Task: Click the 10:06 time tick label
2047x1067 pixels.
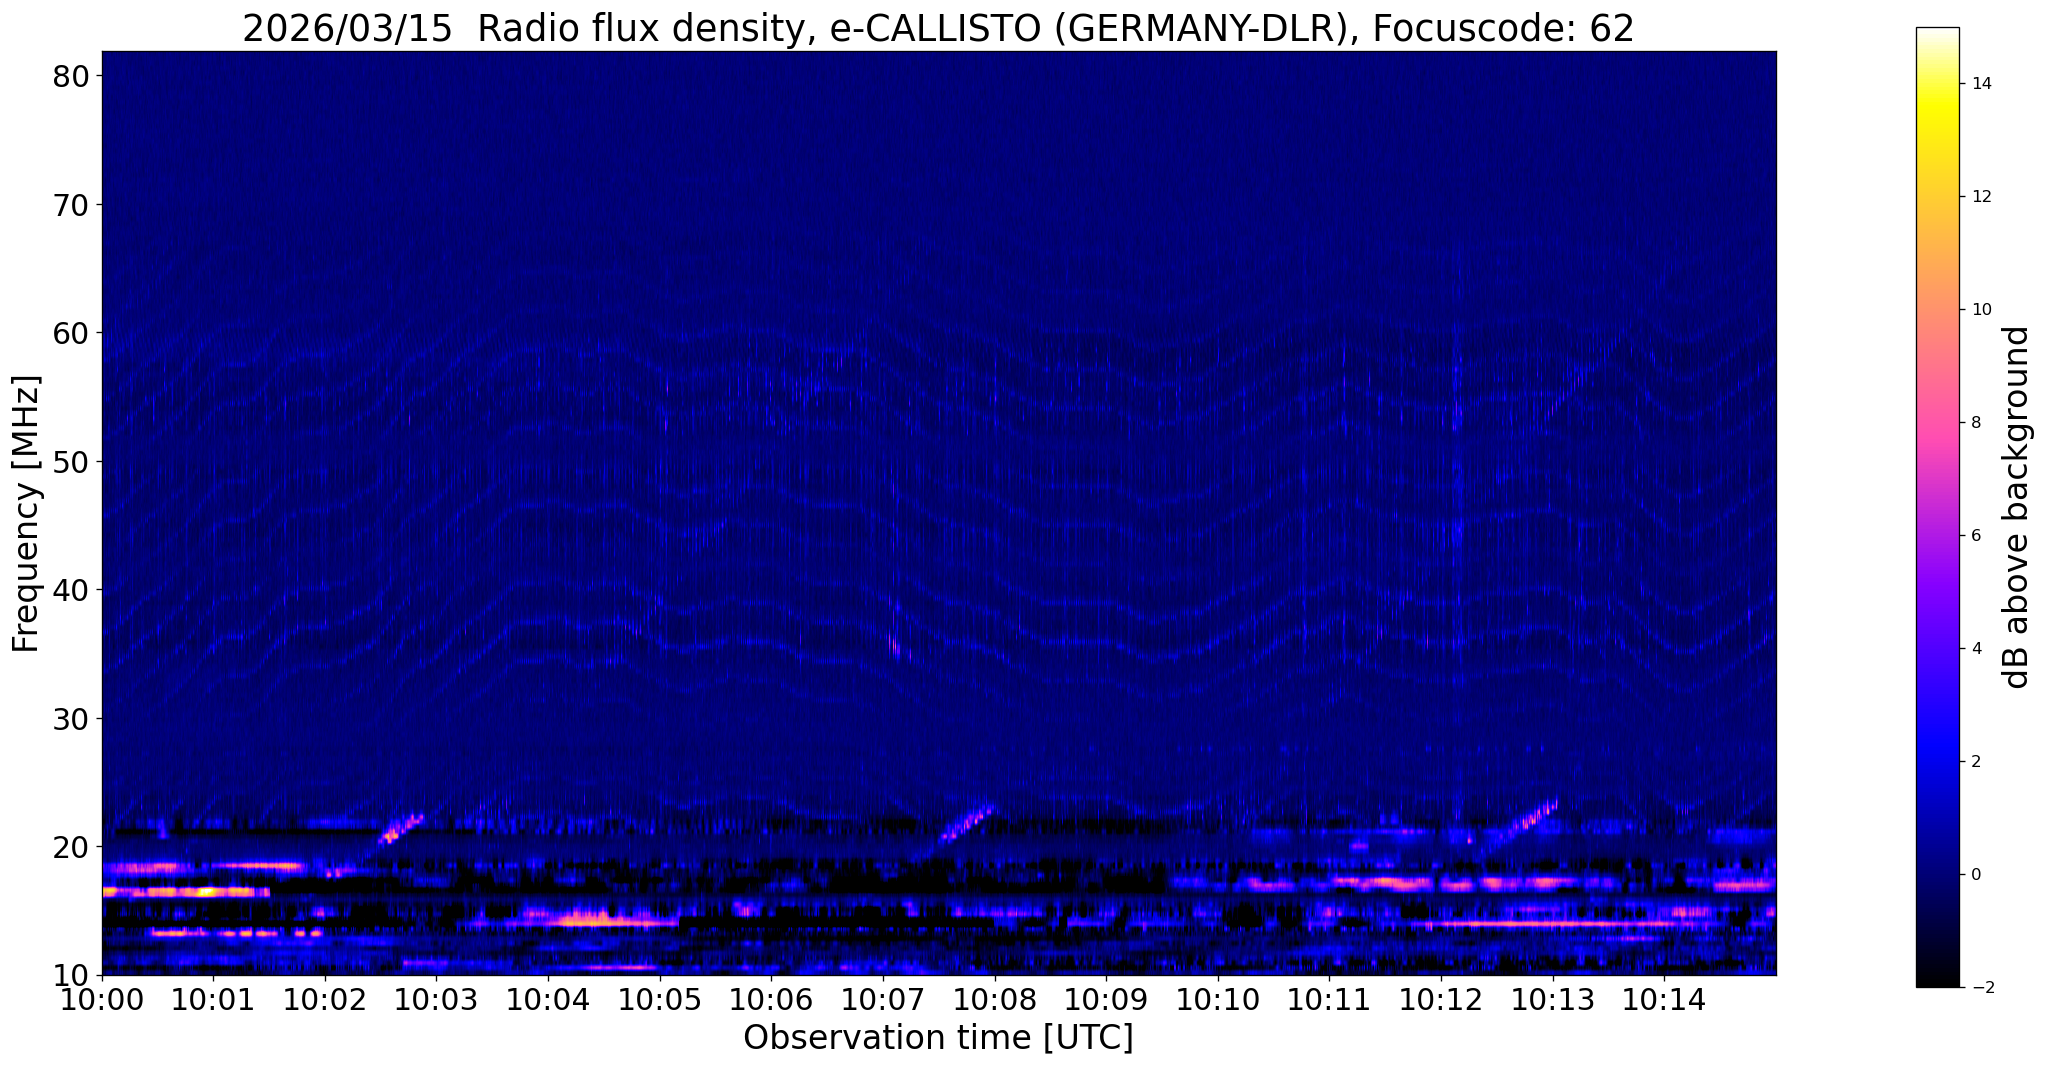Action: (x=771, y=998)
